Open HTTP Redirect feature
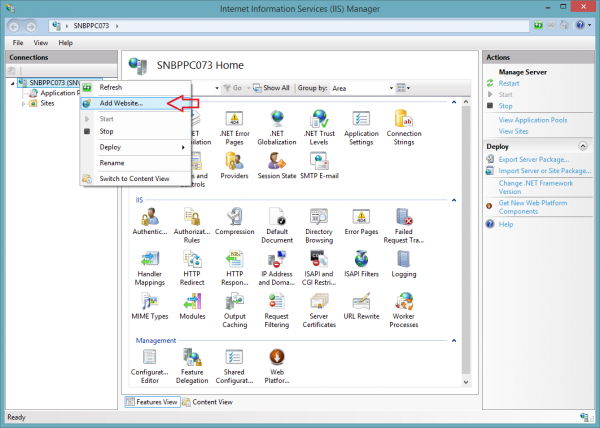 pos(192,268)
